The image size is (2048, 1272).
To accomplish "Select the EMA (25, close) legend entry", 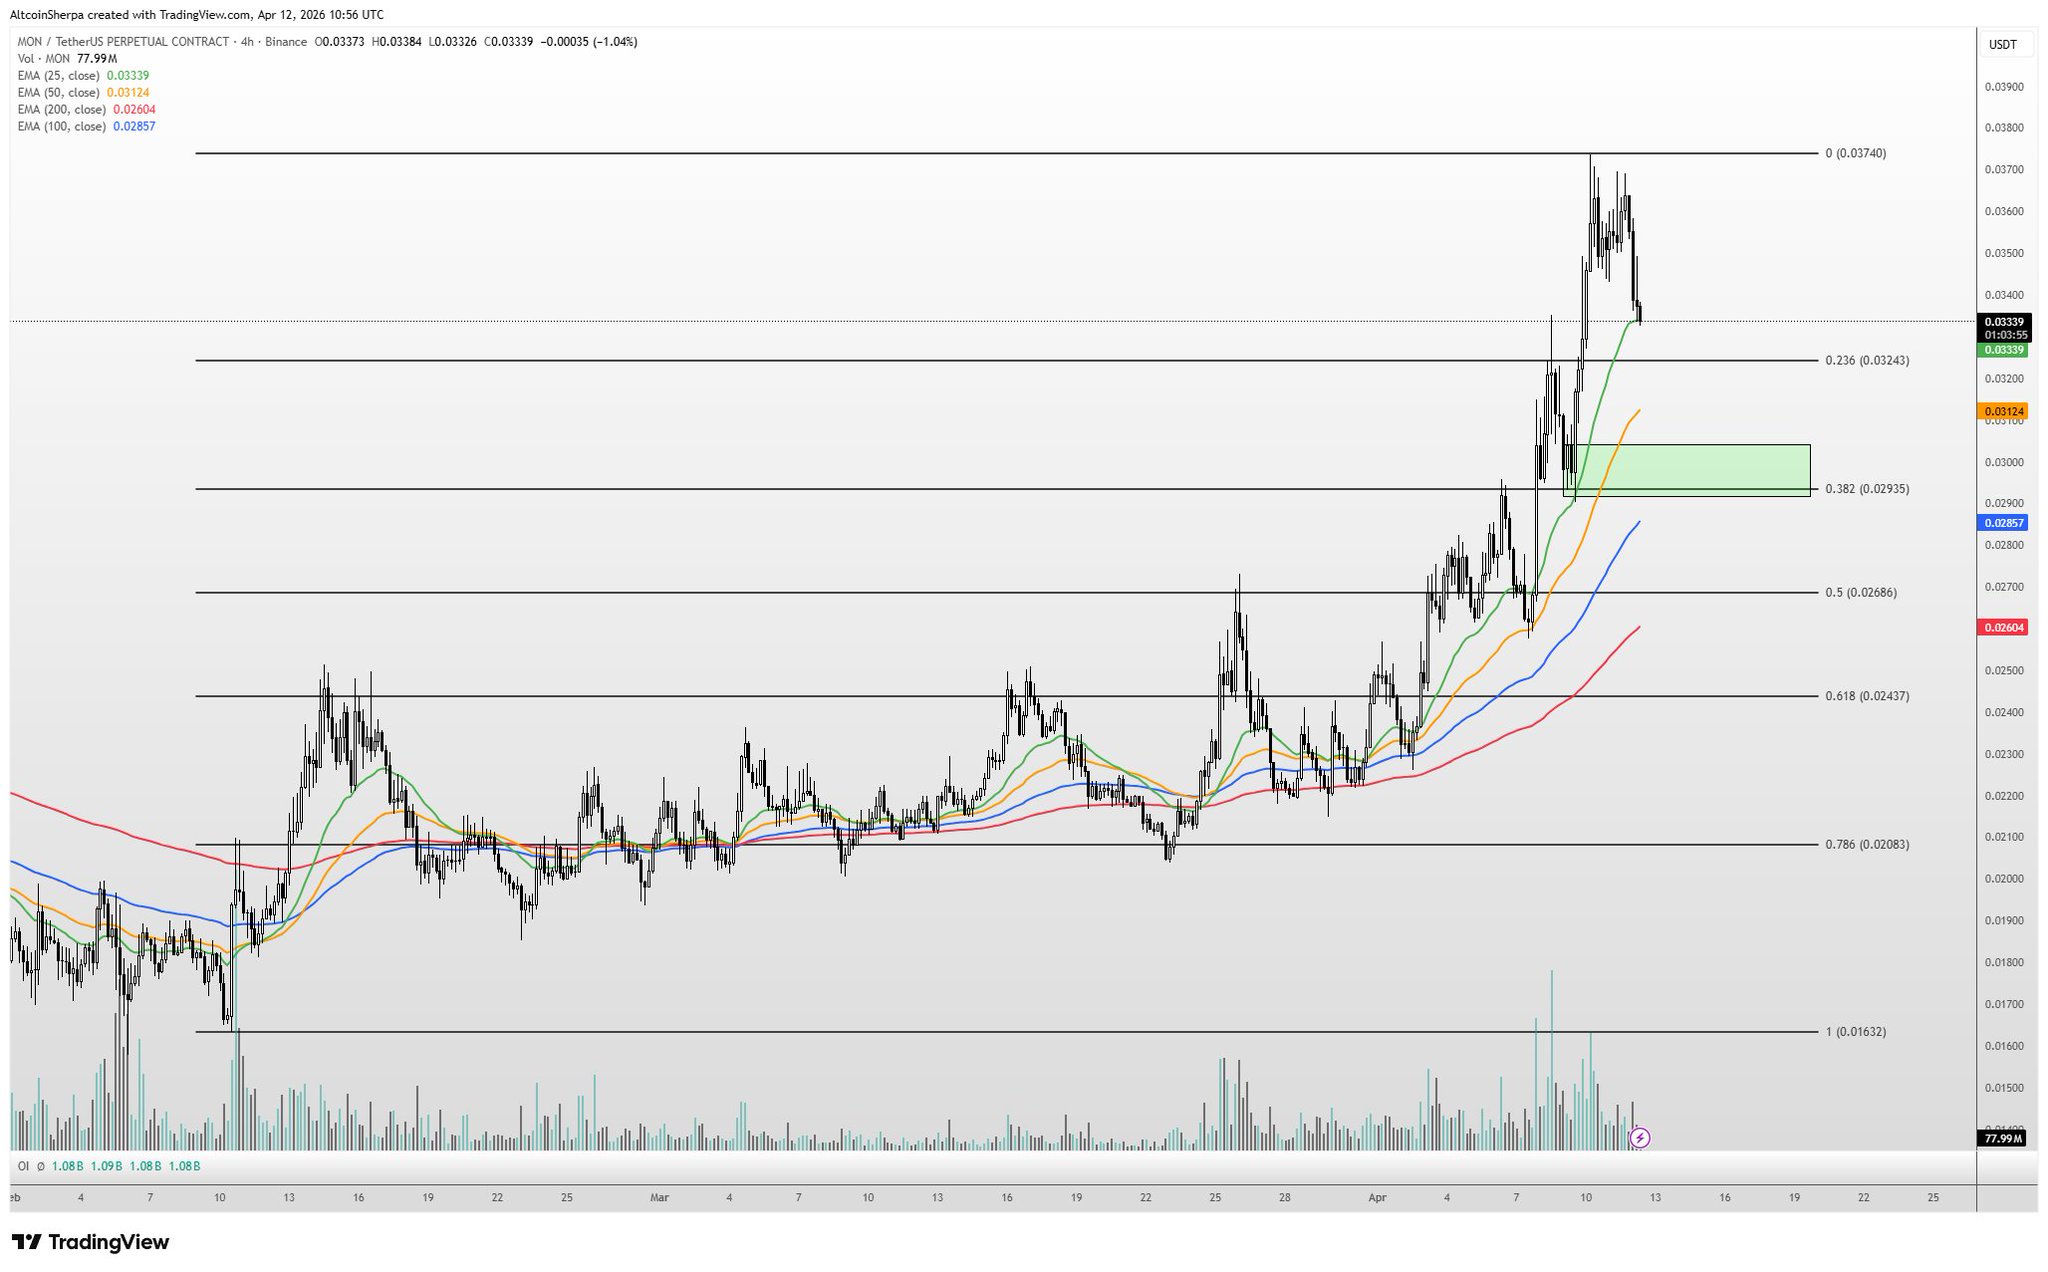I will pyautogui.click(x=58, y=76).
